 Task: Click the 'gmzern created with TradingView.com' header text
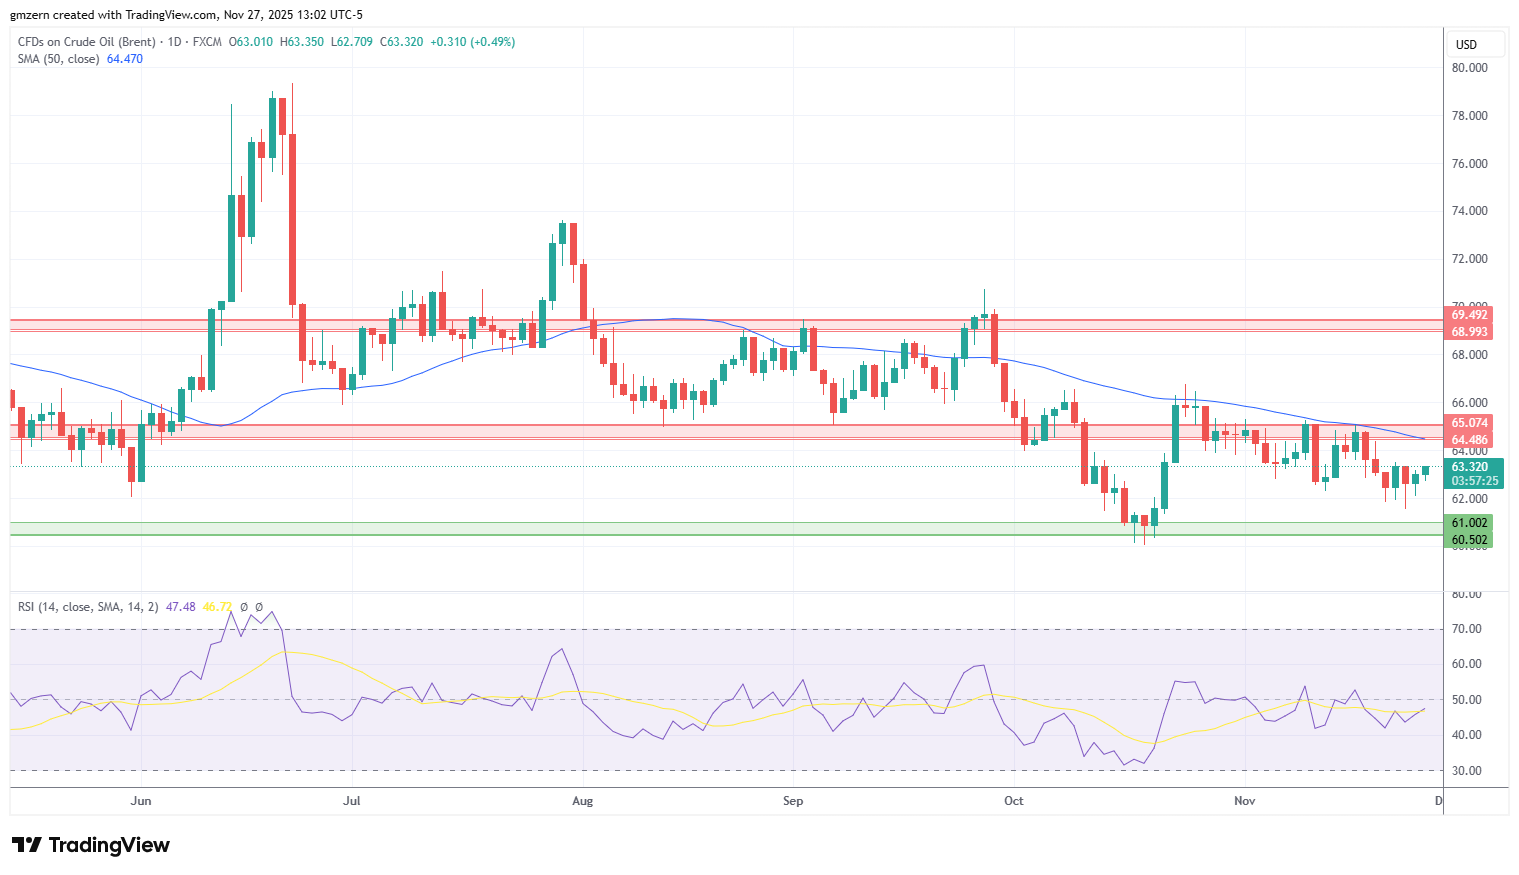tap(113, 15)
